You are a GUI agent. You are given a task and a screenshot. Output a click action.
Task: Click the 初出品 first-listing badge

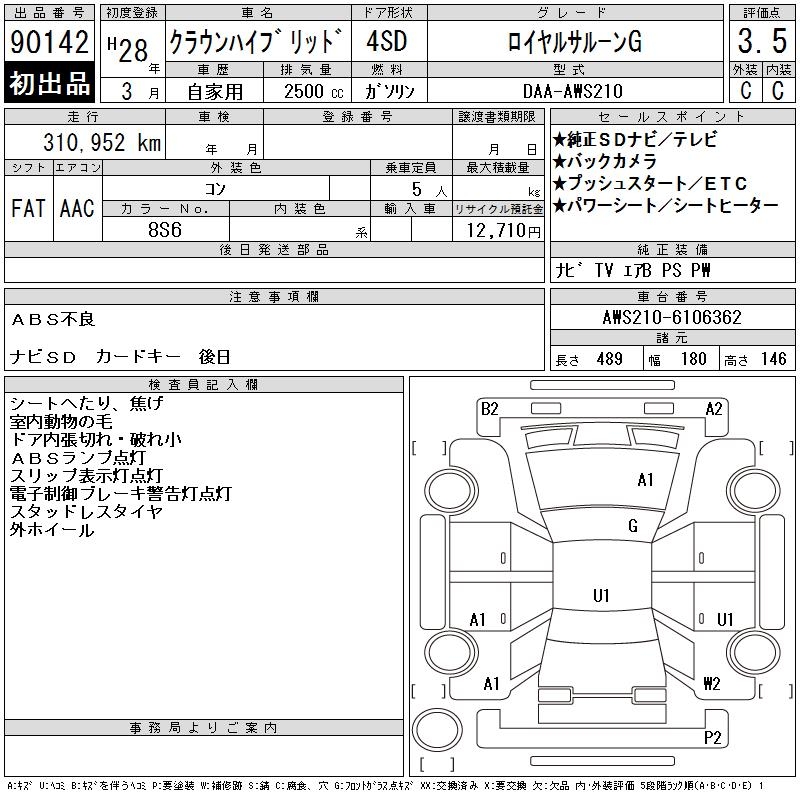click(x=50, y=84)
